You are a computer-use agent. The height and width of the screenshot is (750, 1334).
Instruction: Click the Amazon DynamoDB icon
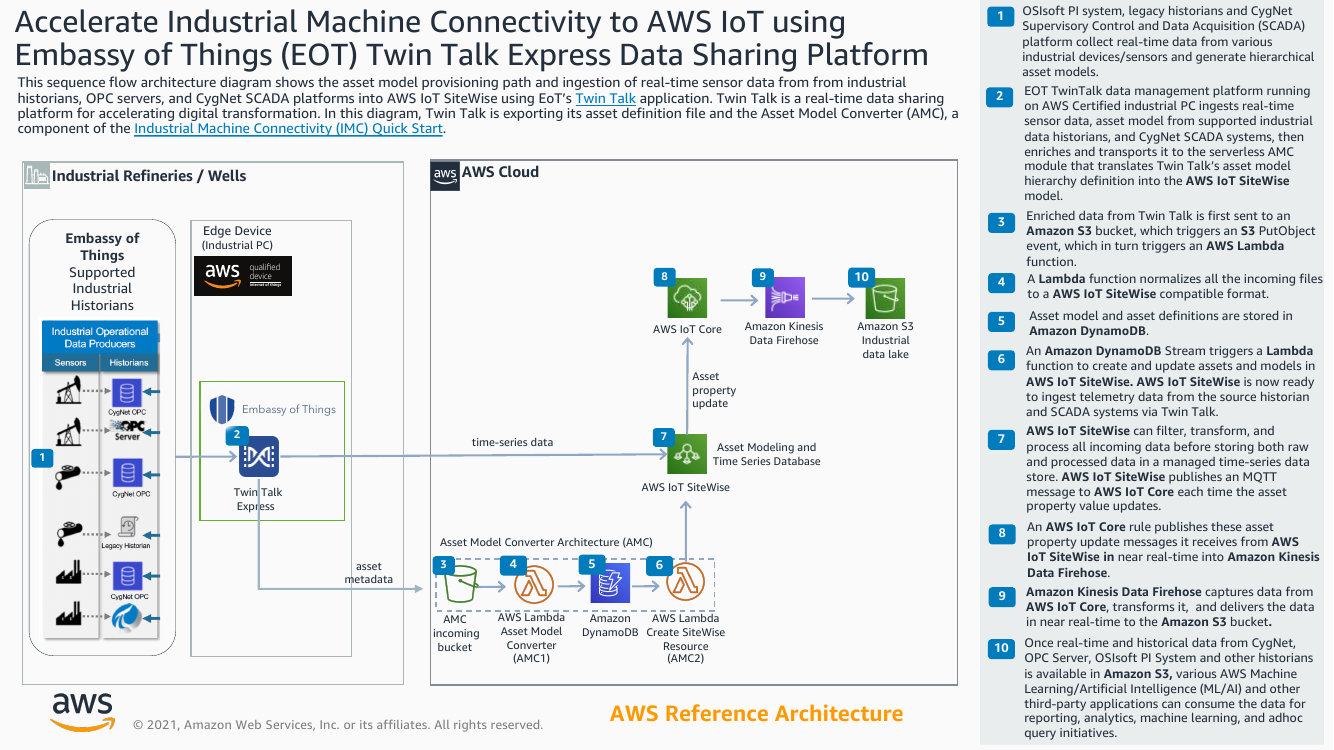609,581
